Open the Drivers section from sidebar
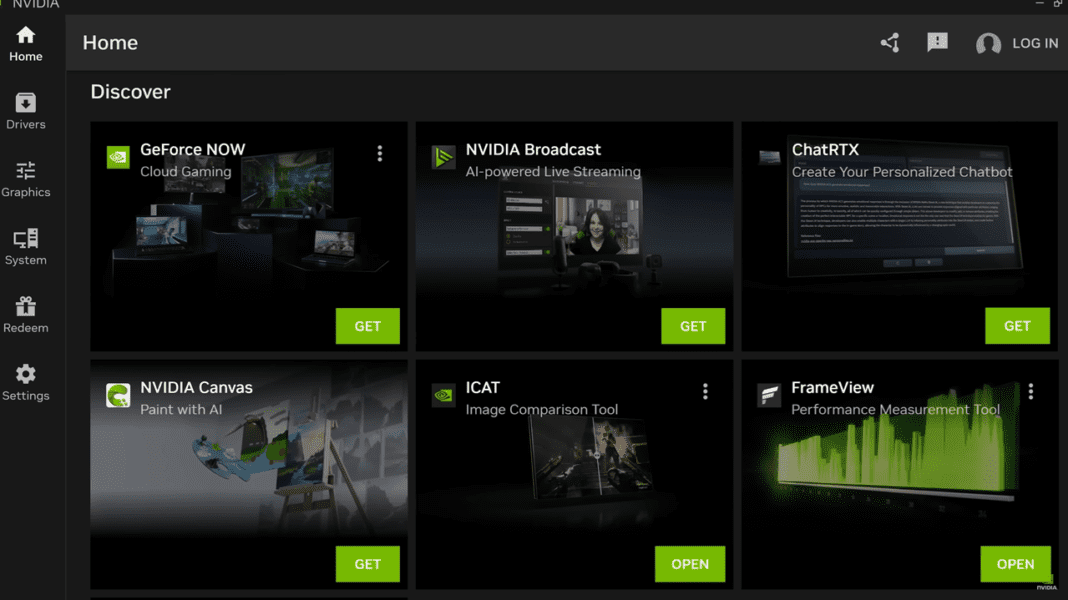This screenshot has width=1068, height=600. (x=25, y=108)
